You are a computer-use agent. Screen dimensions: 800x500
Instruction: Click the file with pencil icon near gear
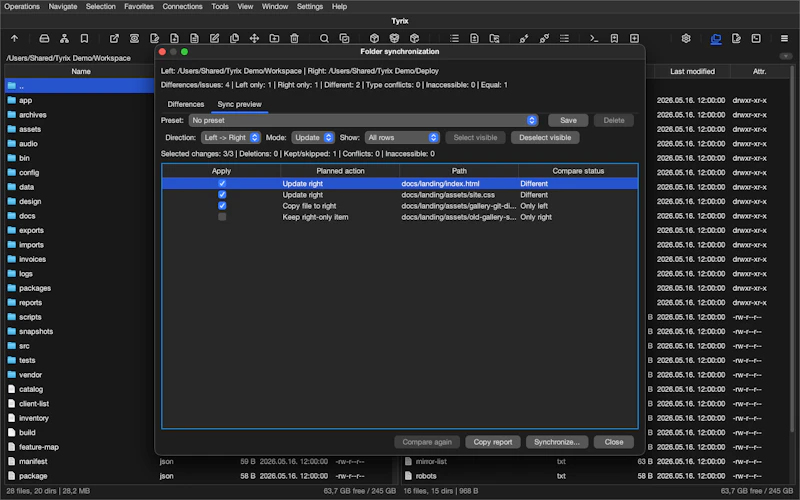(x=736, y=38)
